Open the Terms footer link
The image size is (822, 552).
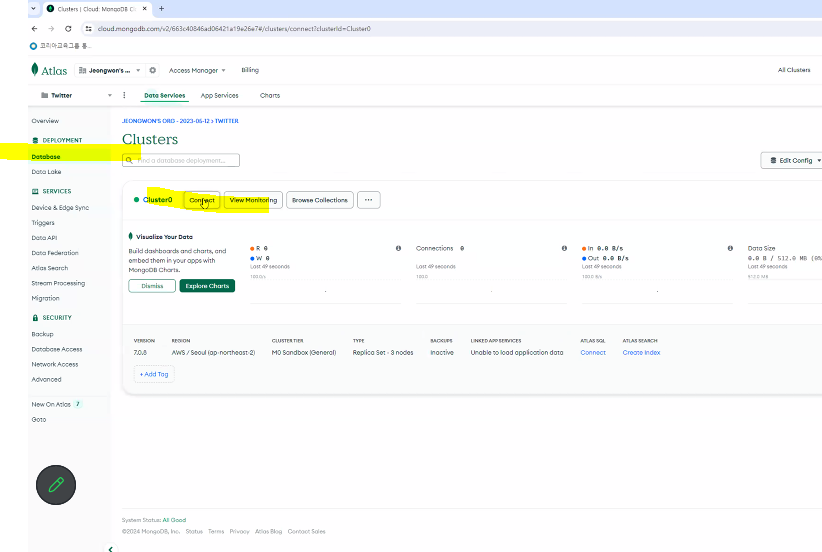point(216,532)
